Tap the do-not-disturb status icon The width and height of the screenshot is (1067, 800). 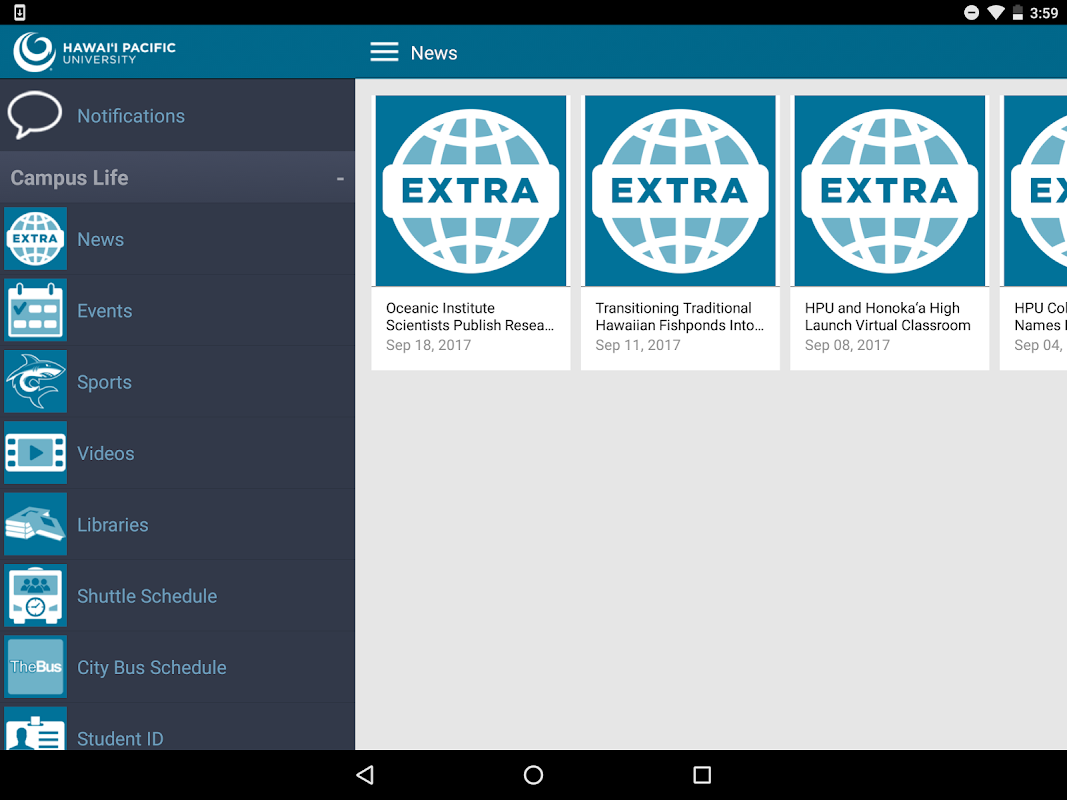point(972,12)
